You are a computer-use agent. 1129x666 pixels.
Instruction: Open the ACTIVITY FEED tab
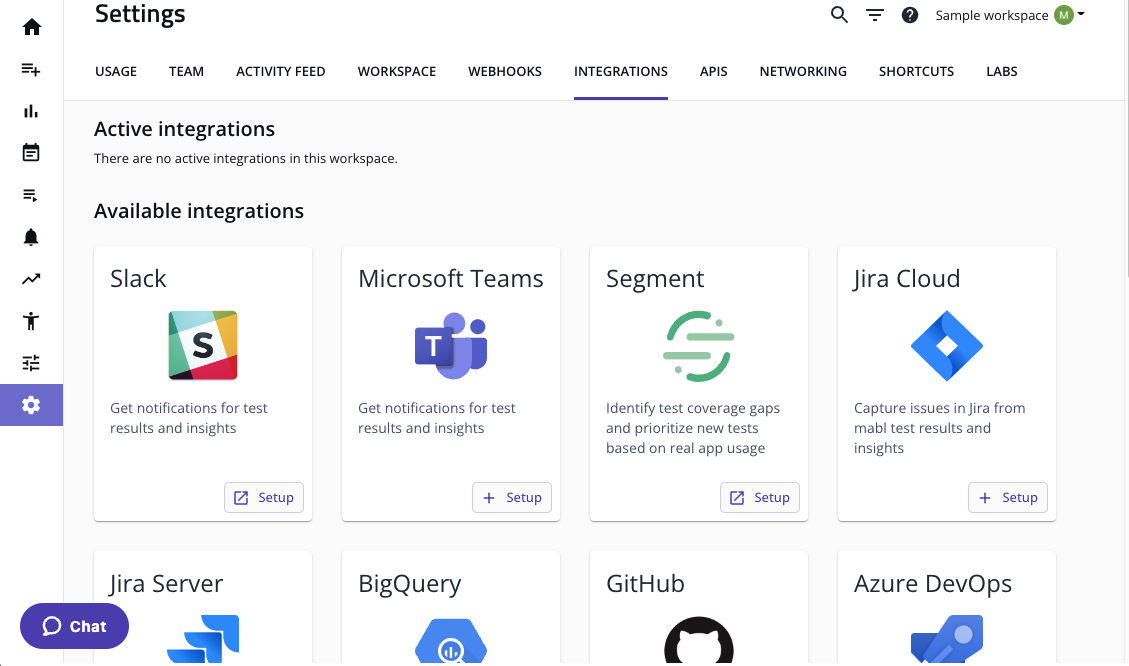point(281,71)
